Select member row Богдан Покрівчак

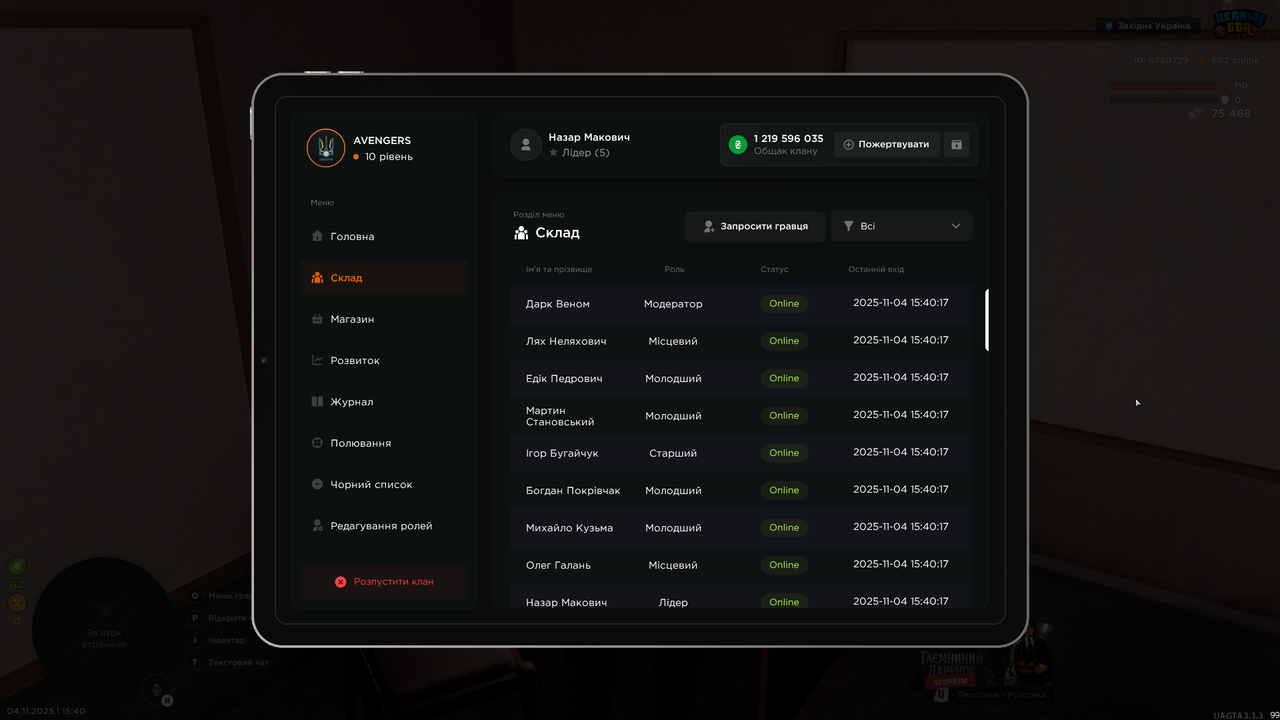click(741, 490)
